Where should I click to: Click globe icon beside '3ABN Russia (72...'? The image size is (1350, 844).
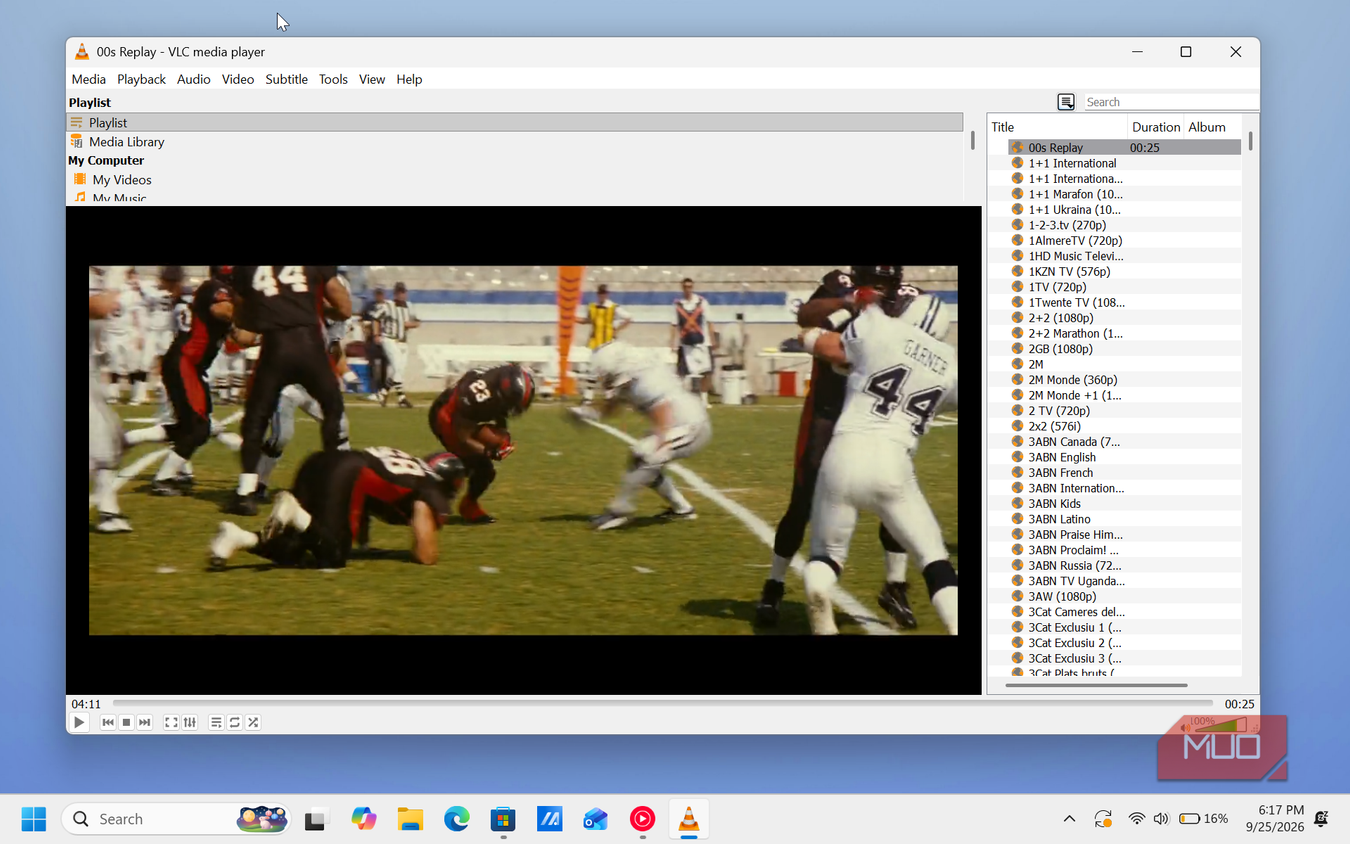1017,566
